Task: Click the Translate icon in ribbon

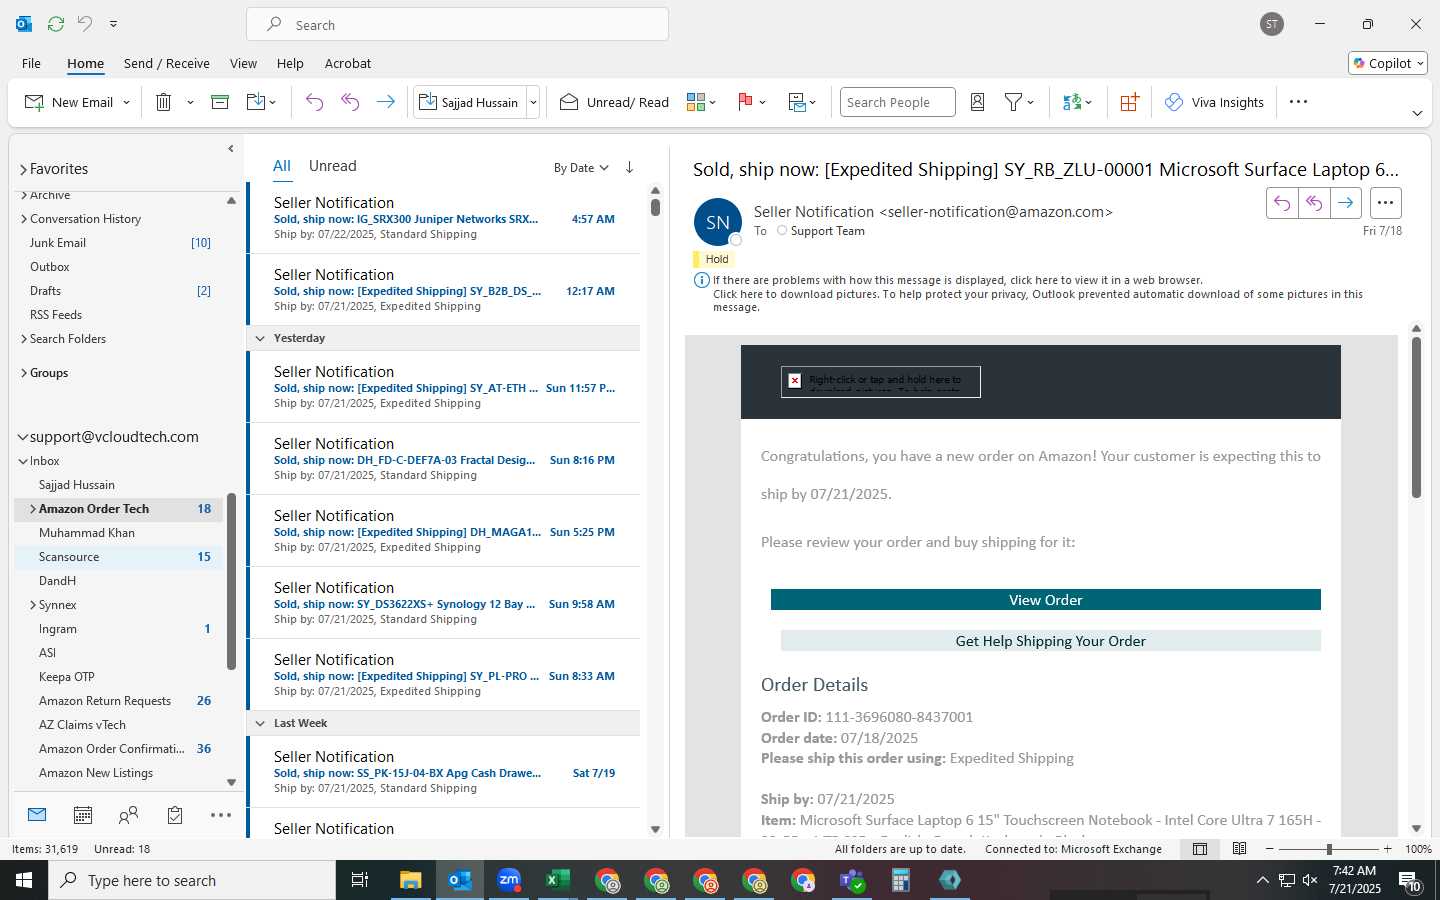Action: [1072, 102]
